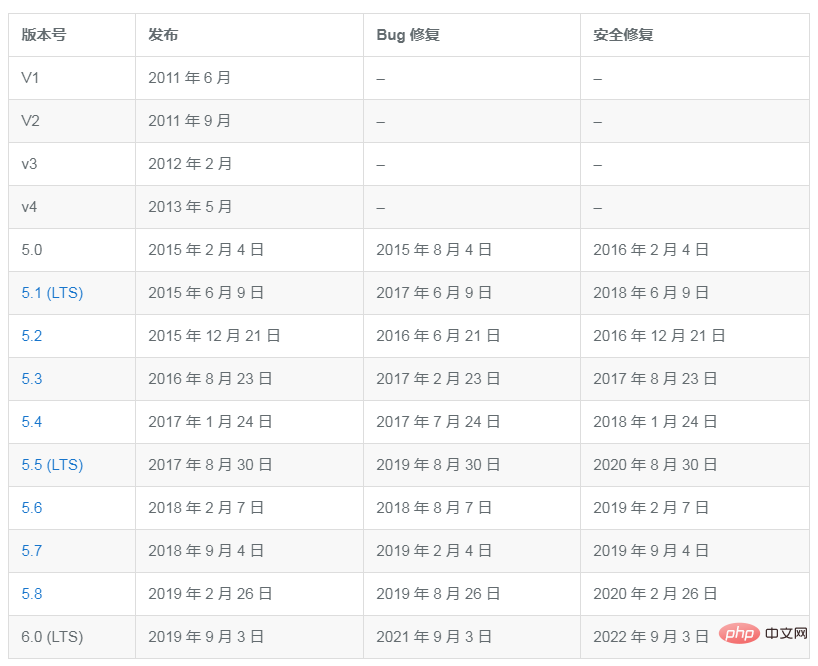Open the 5.1 (LTS) version link
The width and height of the screenshot is (818, 666).
pos(52,293)
